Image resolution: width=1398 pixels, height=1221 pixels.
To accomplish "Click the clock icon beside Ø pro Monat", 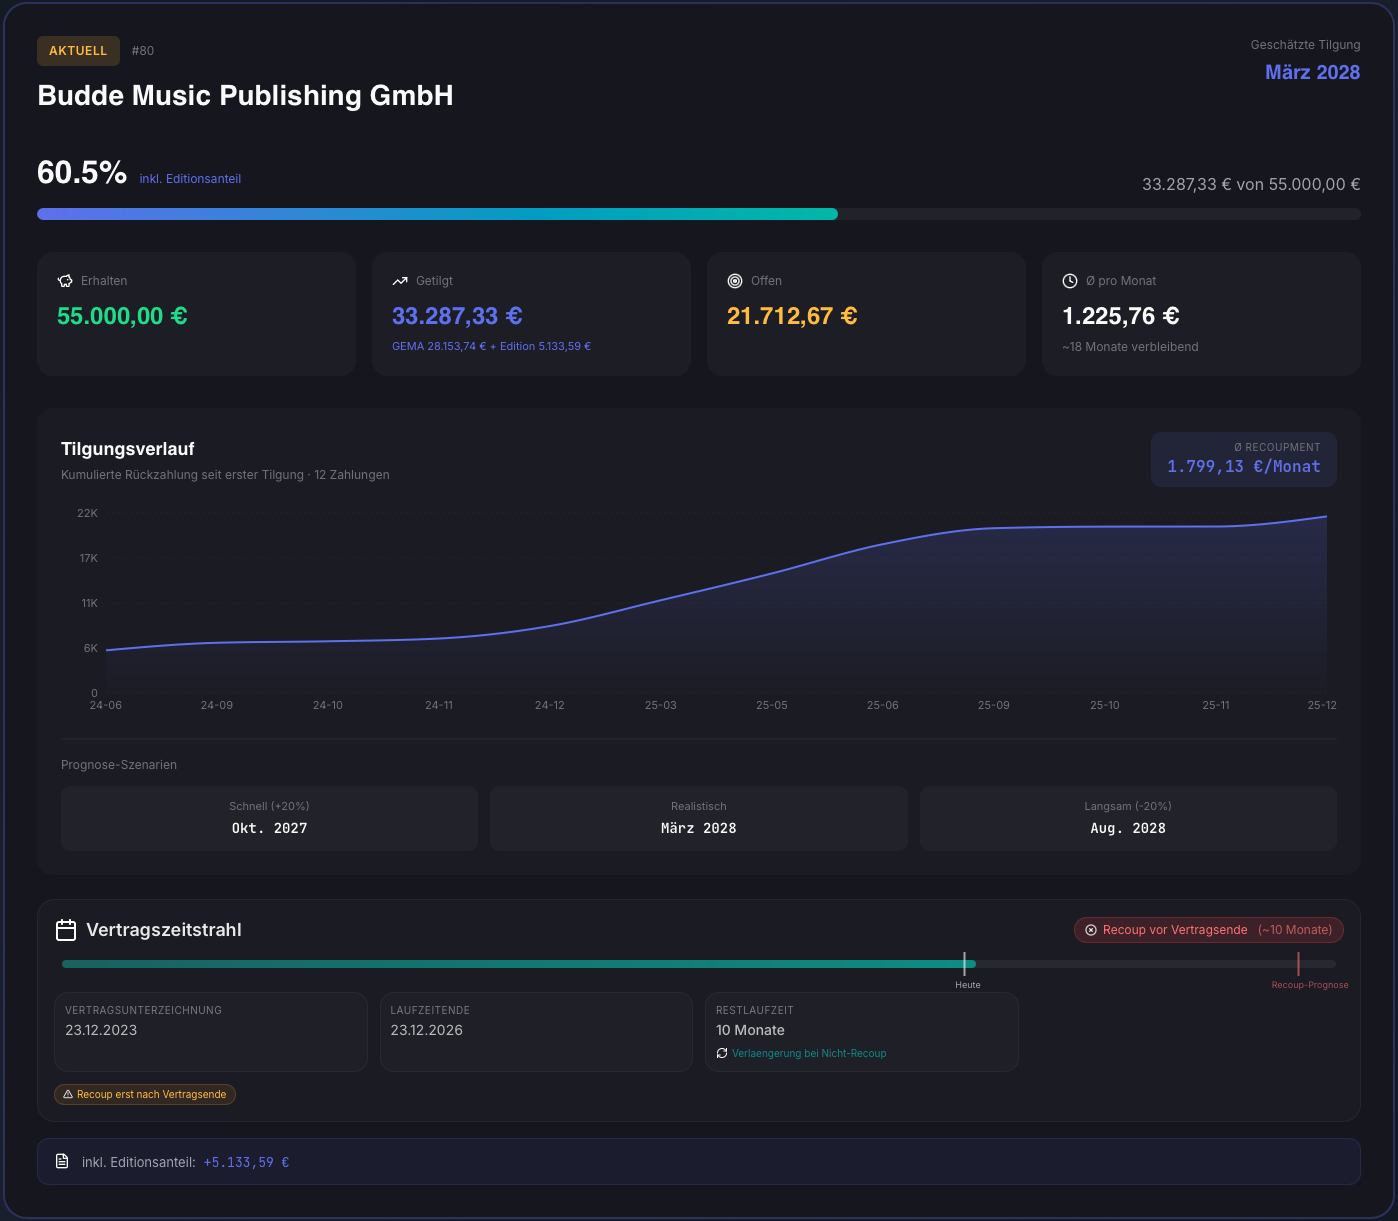I will 1070,281.
